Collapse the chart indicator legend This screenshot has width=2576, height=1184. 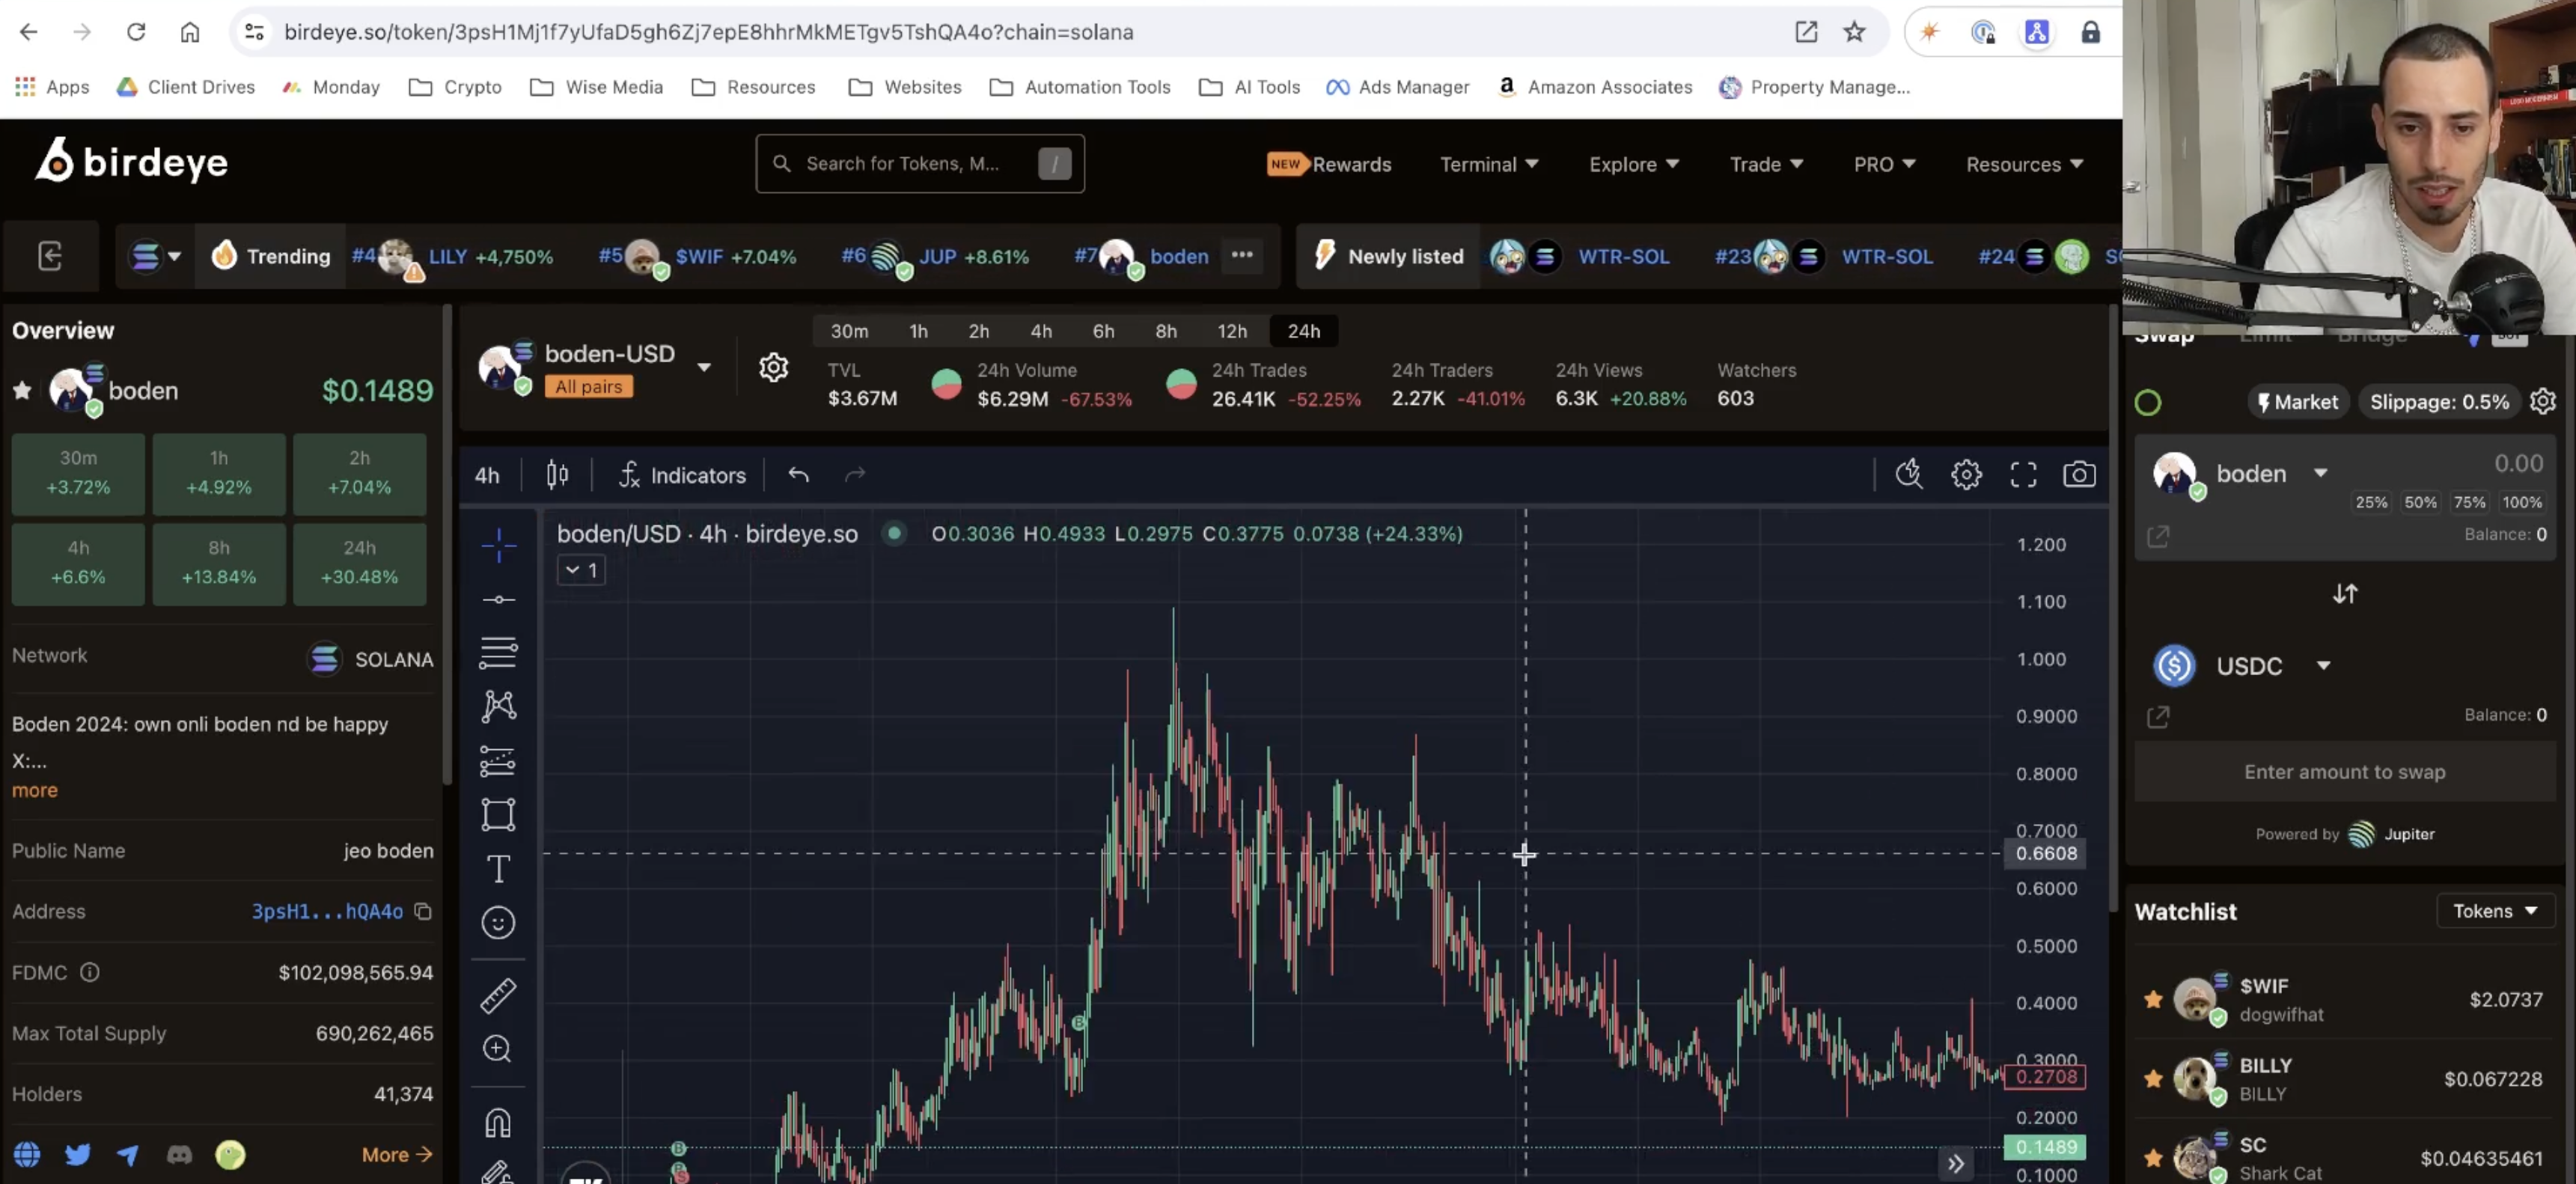(x=581, y=570)
